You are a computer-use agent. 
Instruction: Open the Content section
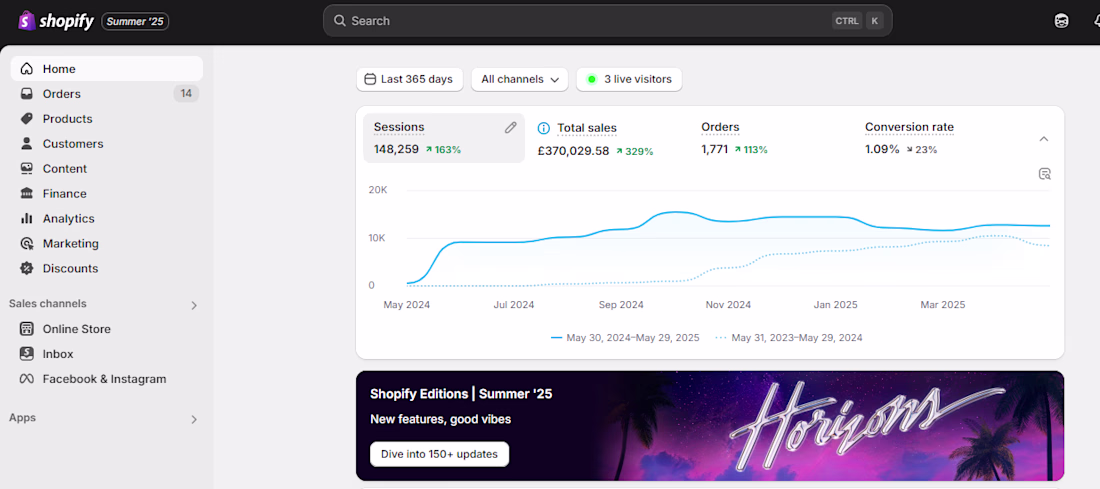click(65, 168)
